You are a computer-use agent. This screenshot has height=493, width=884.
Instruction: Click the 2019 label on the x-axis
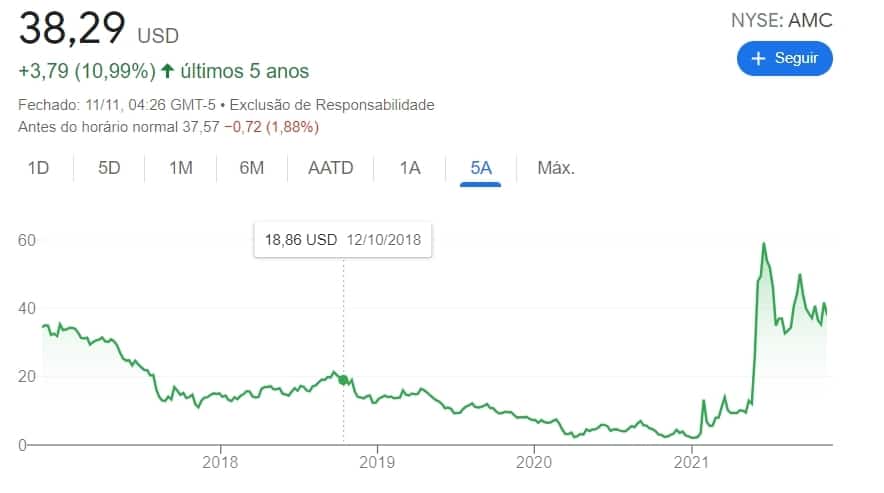pos(377,463)
